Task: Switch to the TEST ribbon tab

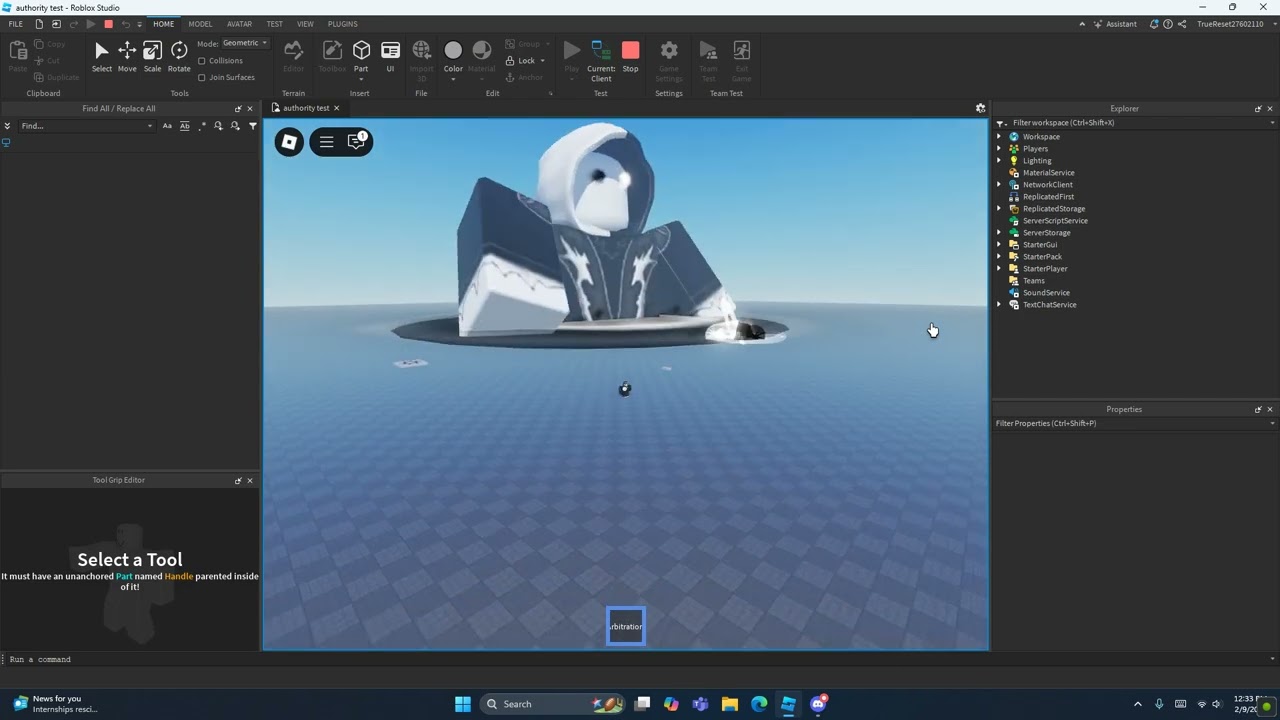Action: coord(274,24)
